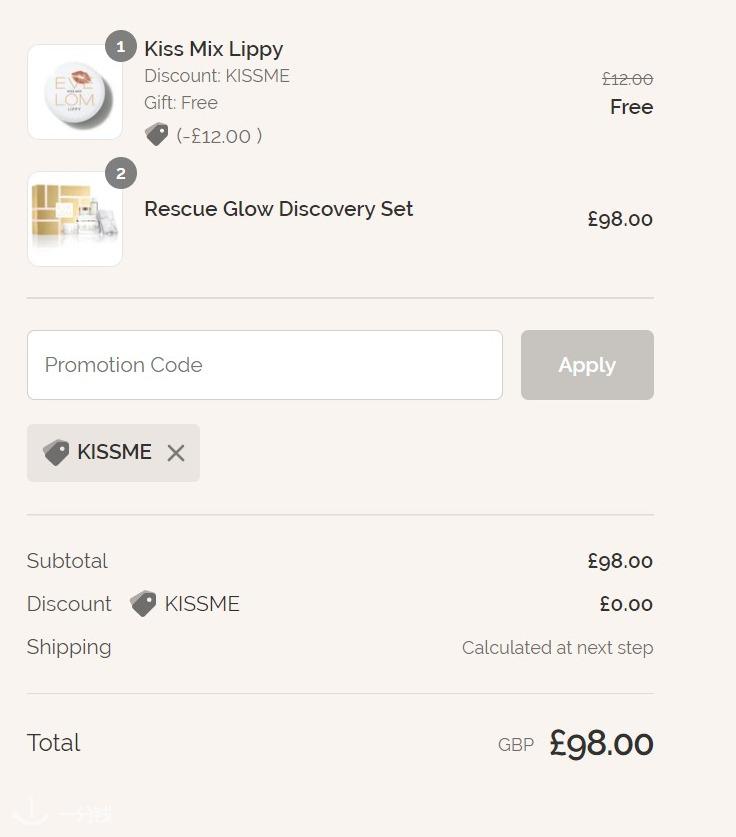
Task: Click the Subtotal £98.00 amount
Action: tap(620, 561)
